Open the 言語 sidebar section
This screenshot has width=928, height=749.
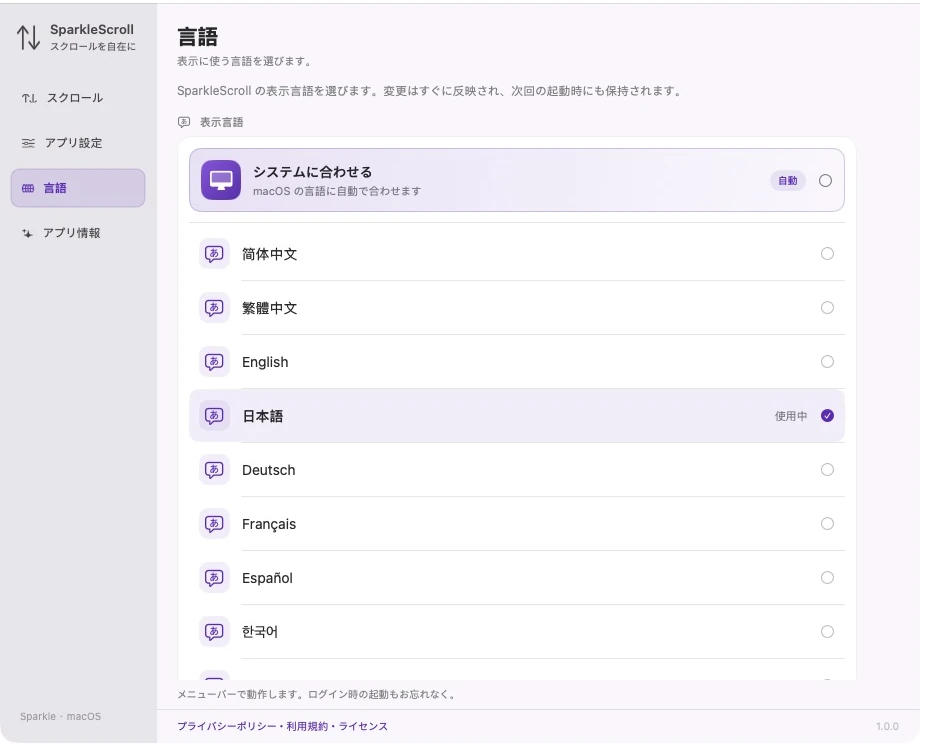click(x=78, y=188)
